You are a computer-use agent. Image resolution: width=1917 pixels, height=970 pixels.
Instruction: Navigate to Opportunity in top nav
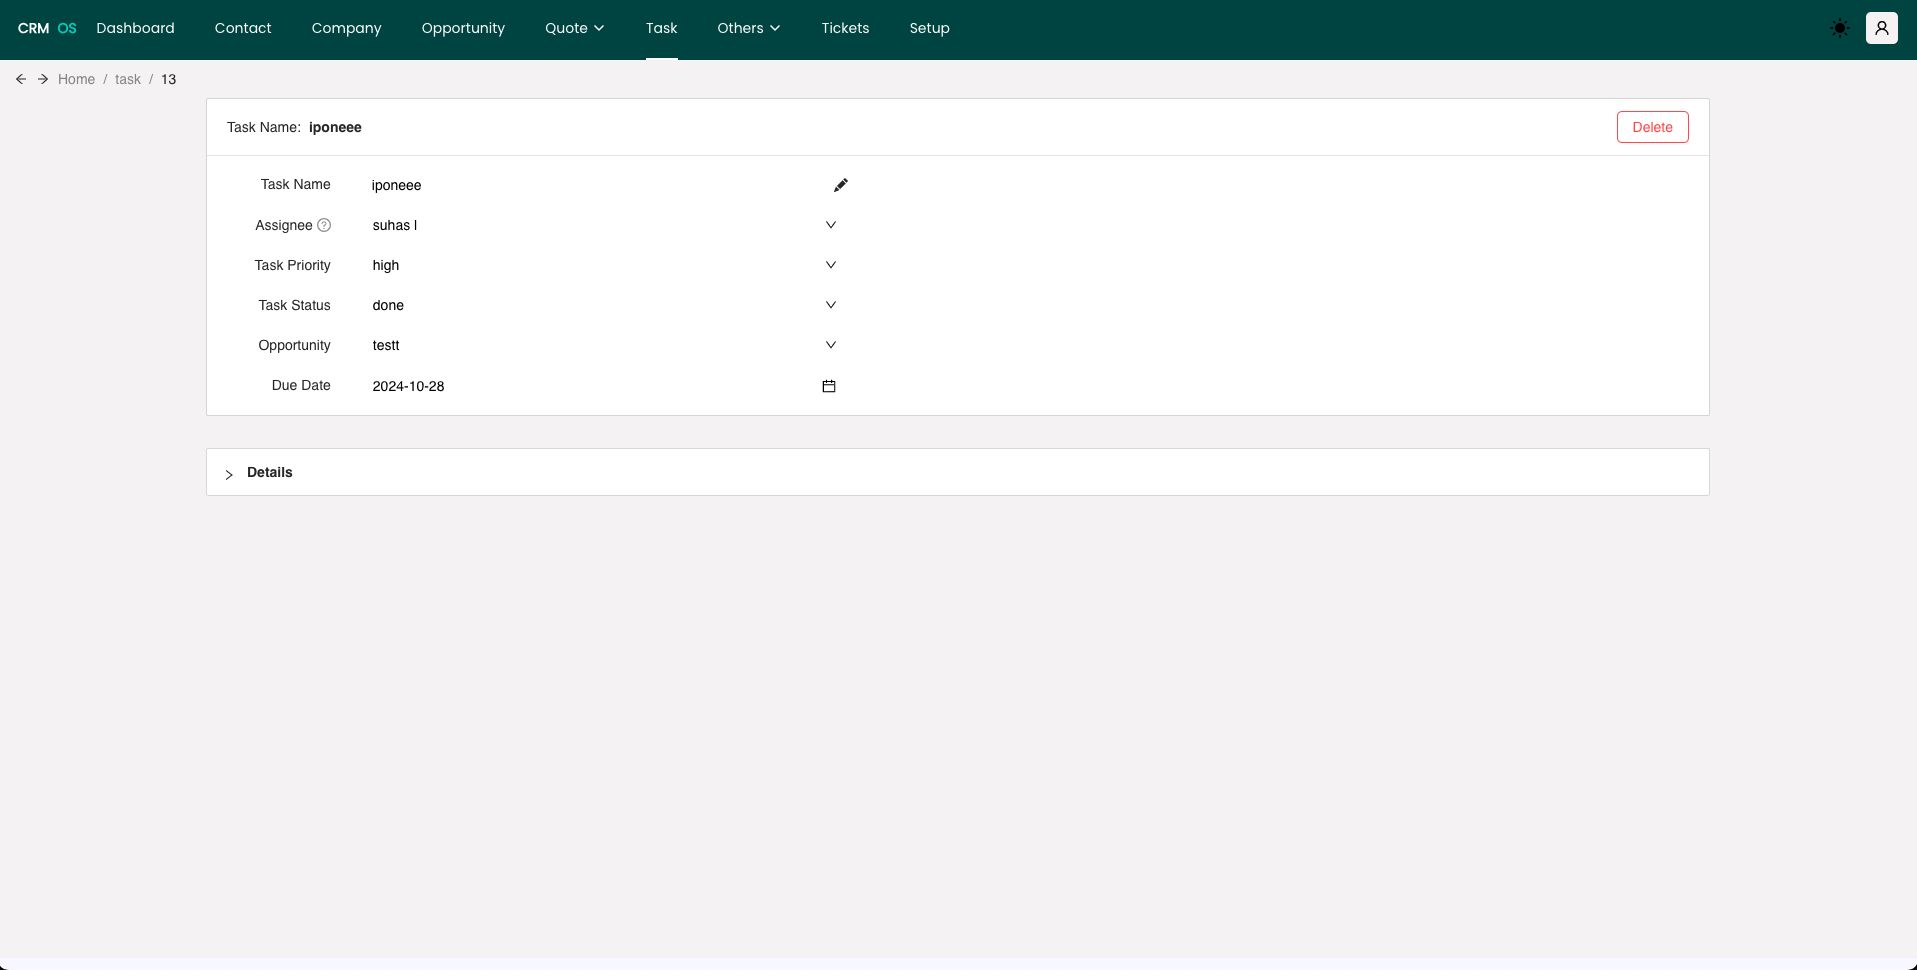(463, 28)
